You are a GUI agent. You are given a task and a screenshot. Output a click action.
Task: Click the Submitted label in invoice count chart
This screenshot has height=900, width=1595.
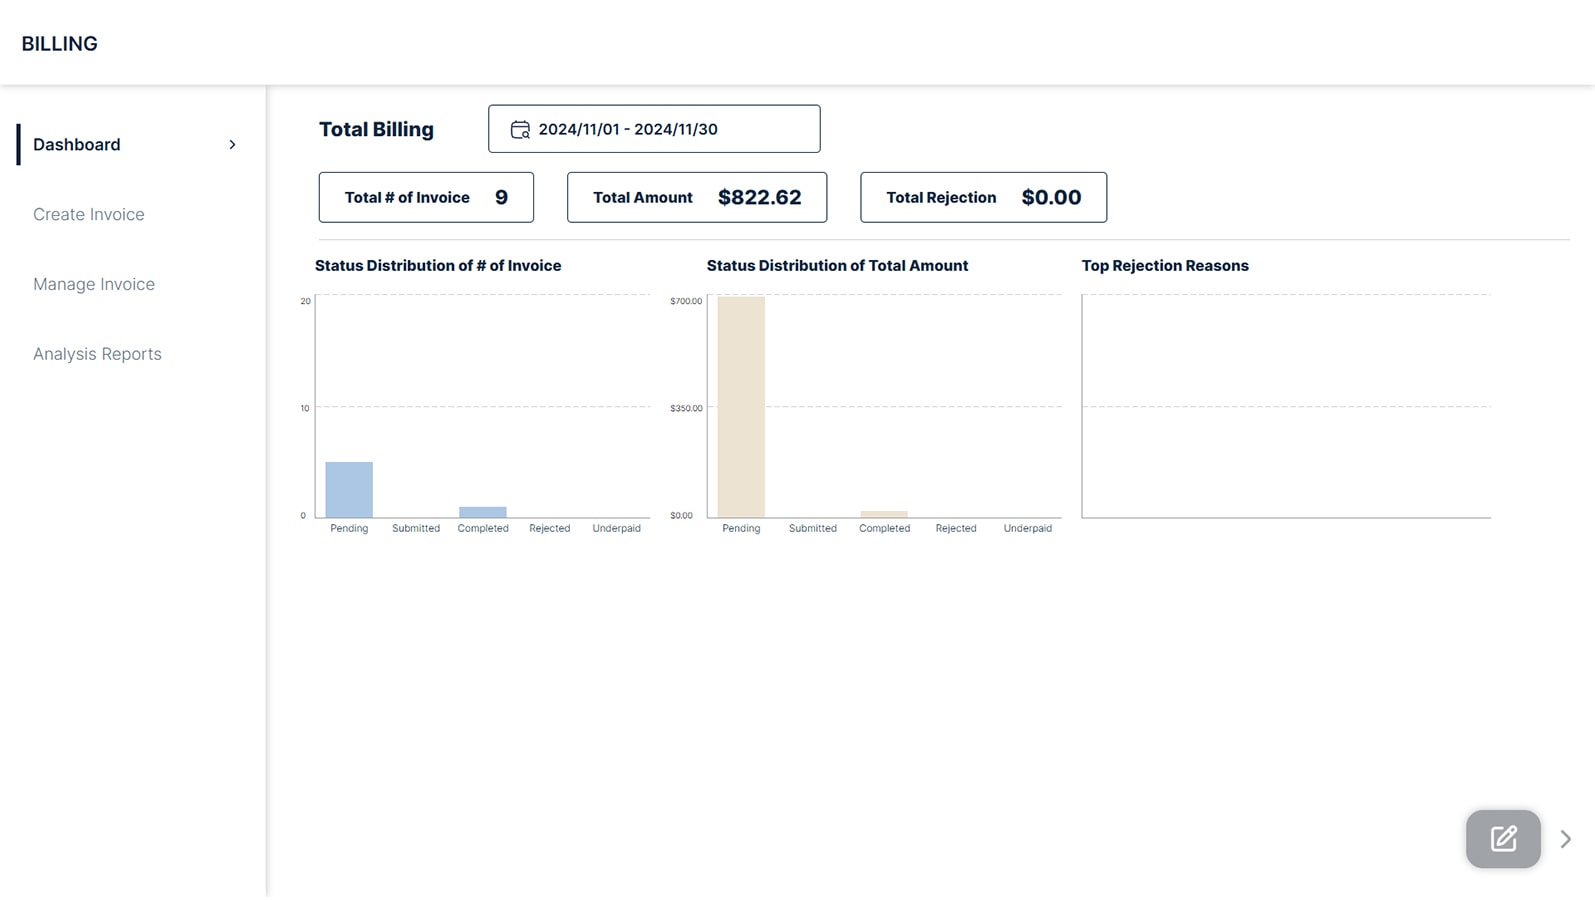coord(416,528)
